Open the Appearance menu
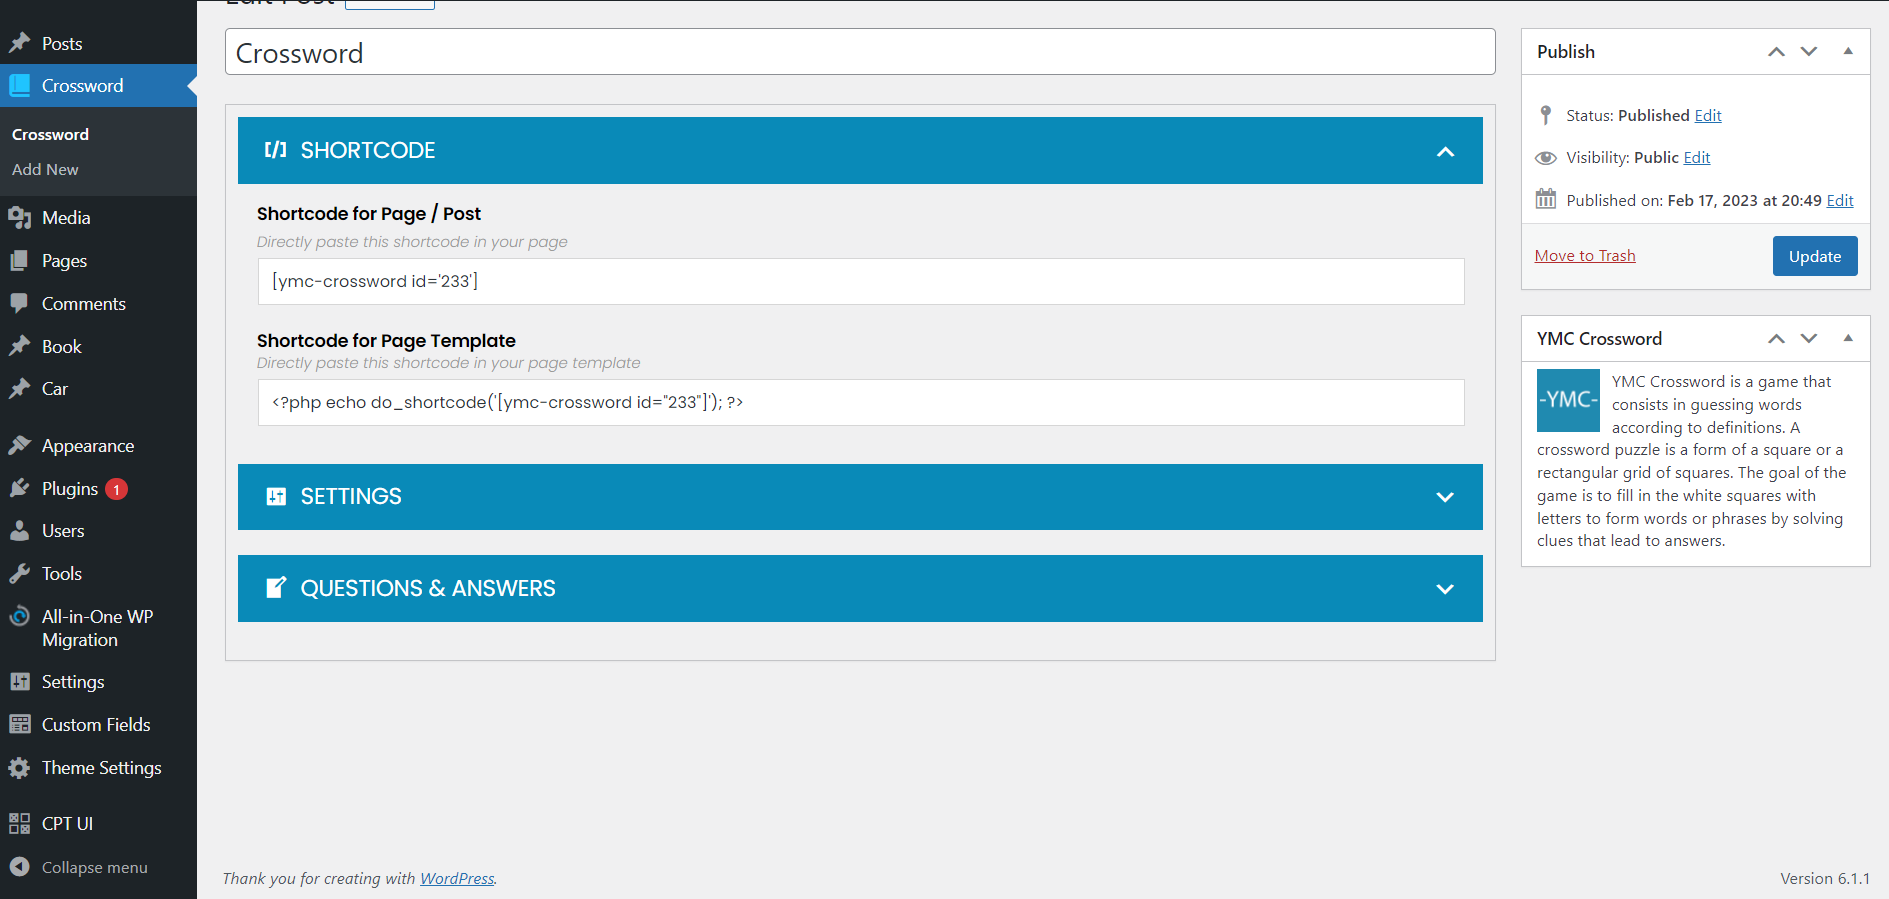This screenshot has height=899, width=1889. coord(98,445)
